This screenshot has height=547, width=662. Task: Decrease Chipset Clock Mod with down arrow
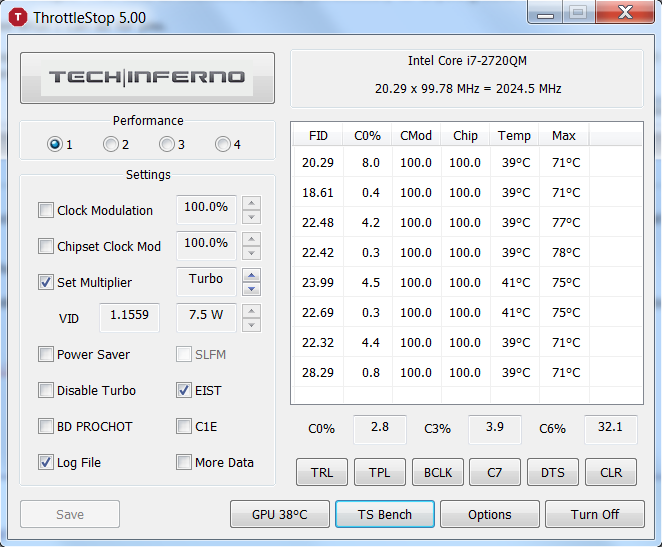[252, 253]
